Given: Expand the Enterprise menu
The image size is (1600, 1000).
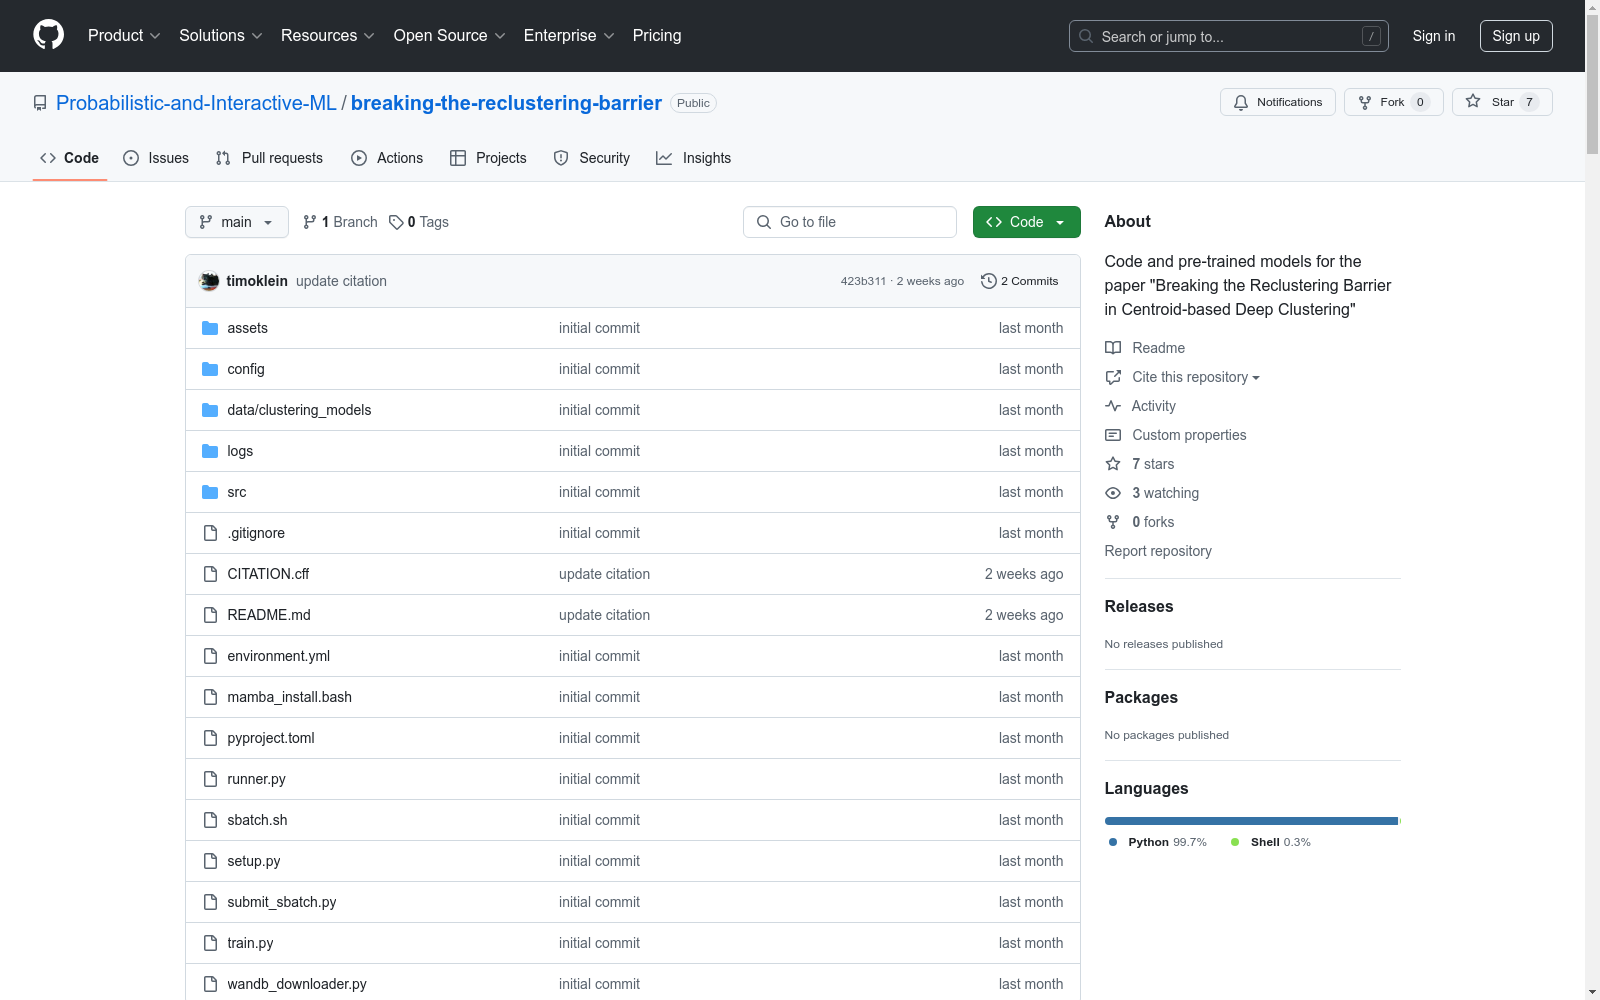Looking at the screenshot, I should pyautogui.click(x=569, y=35).
